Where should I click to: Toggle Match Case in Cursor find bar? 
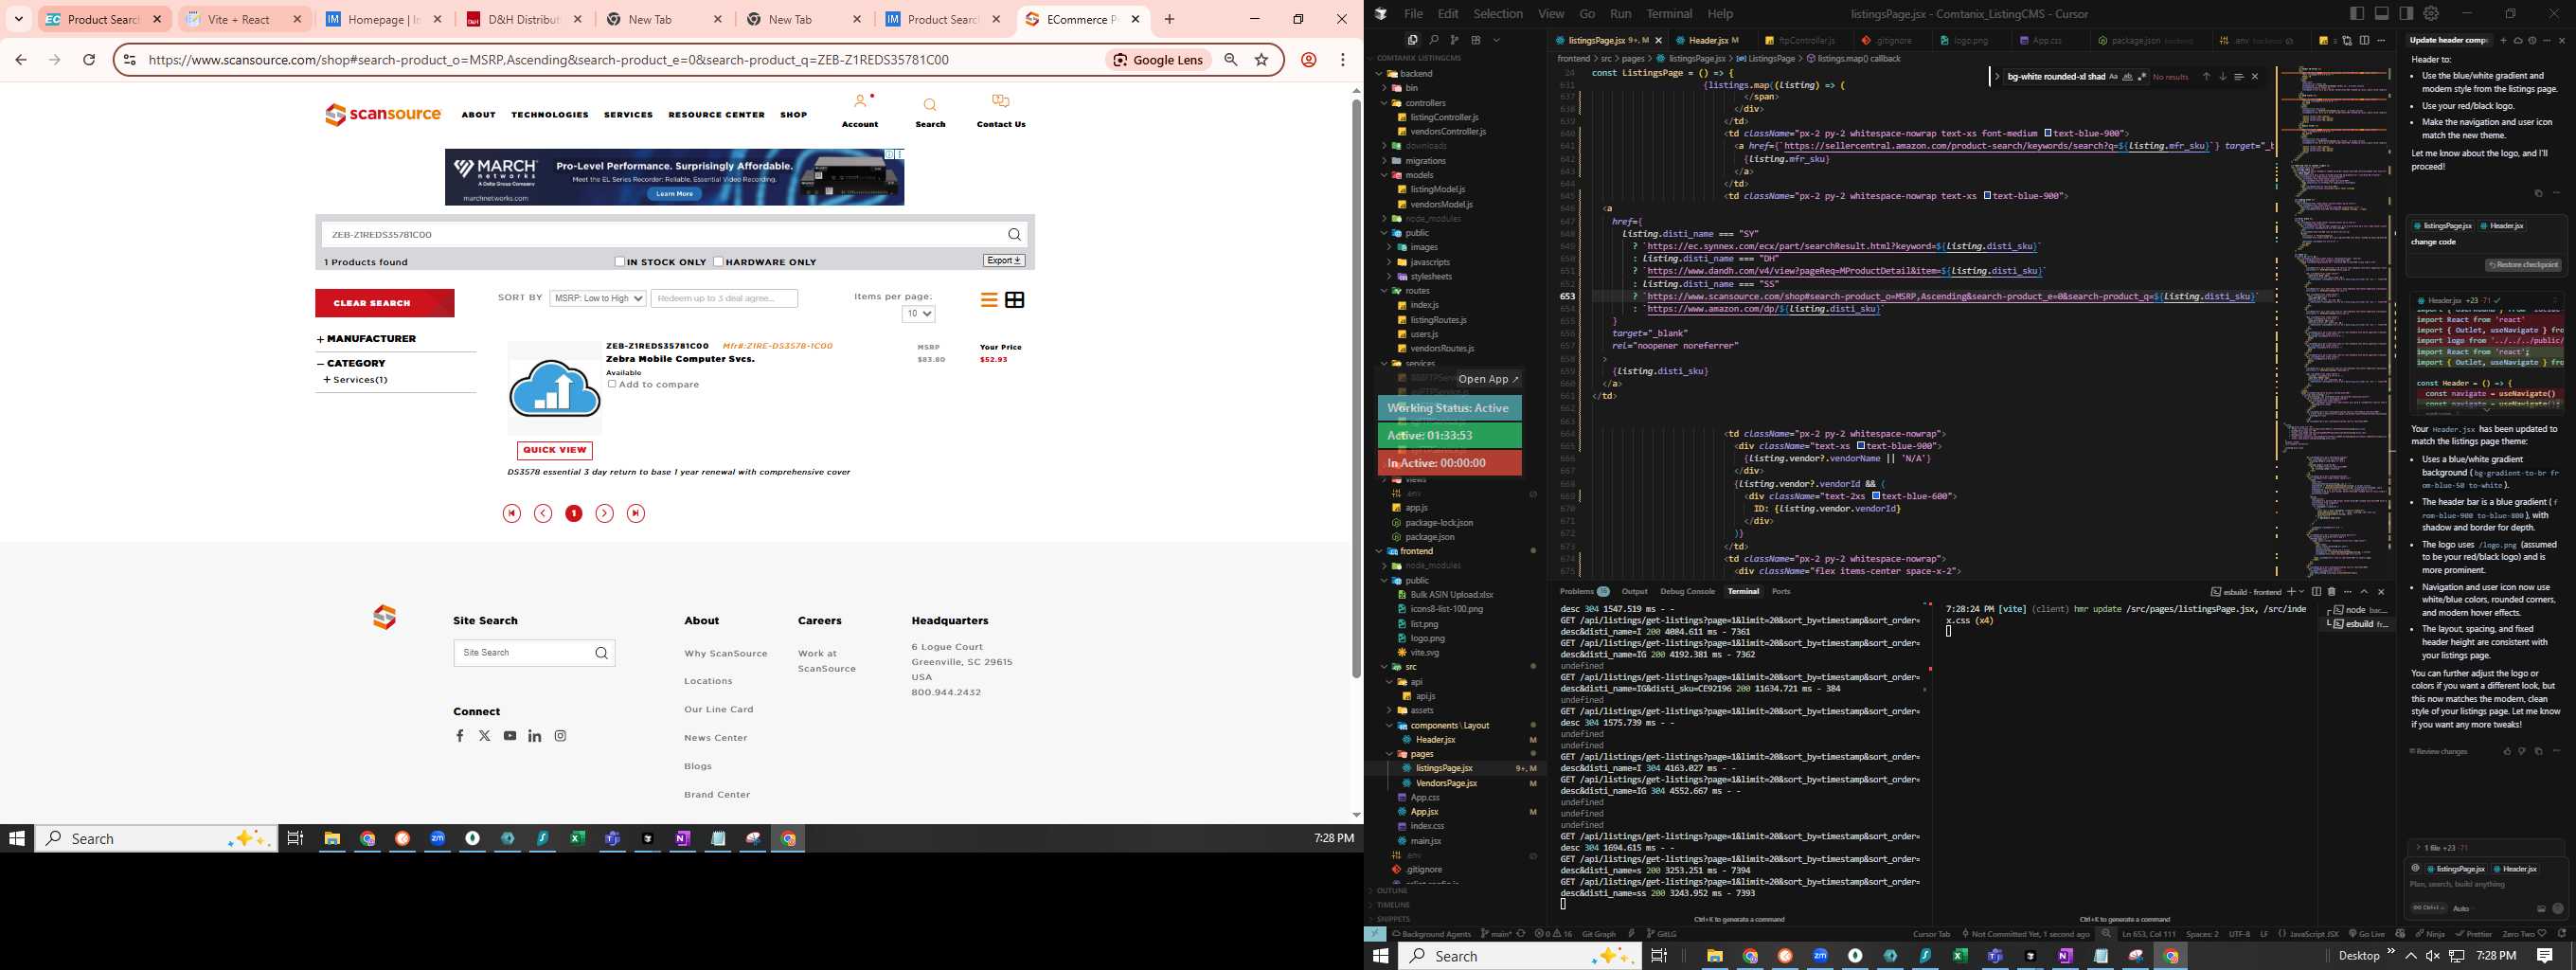2114,77
